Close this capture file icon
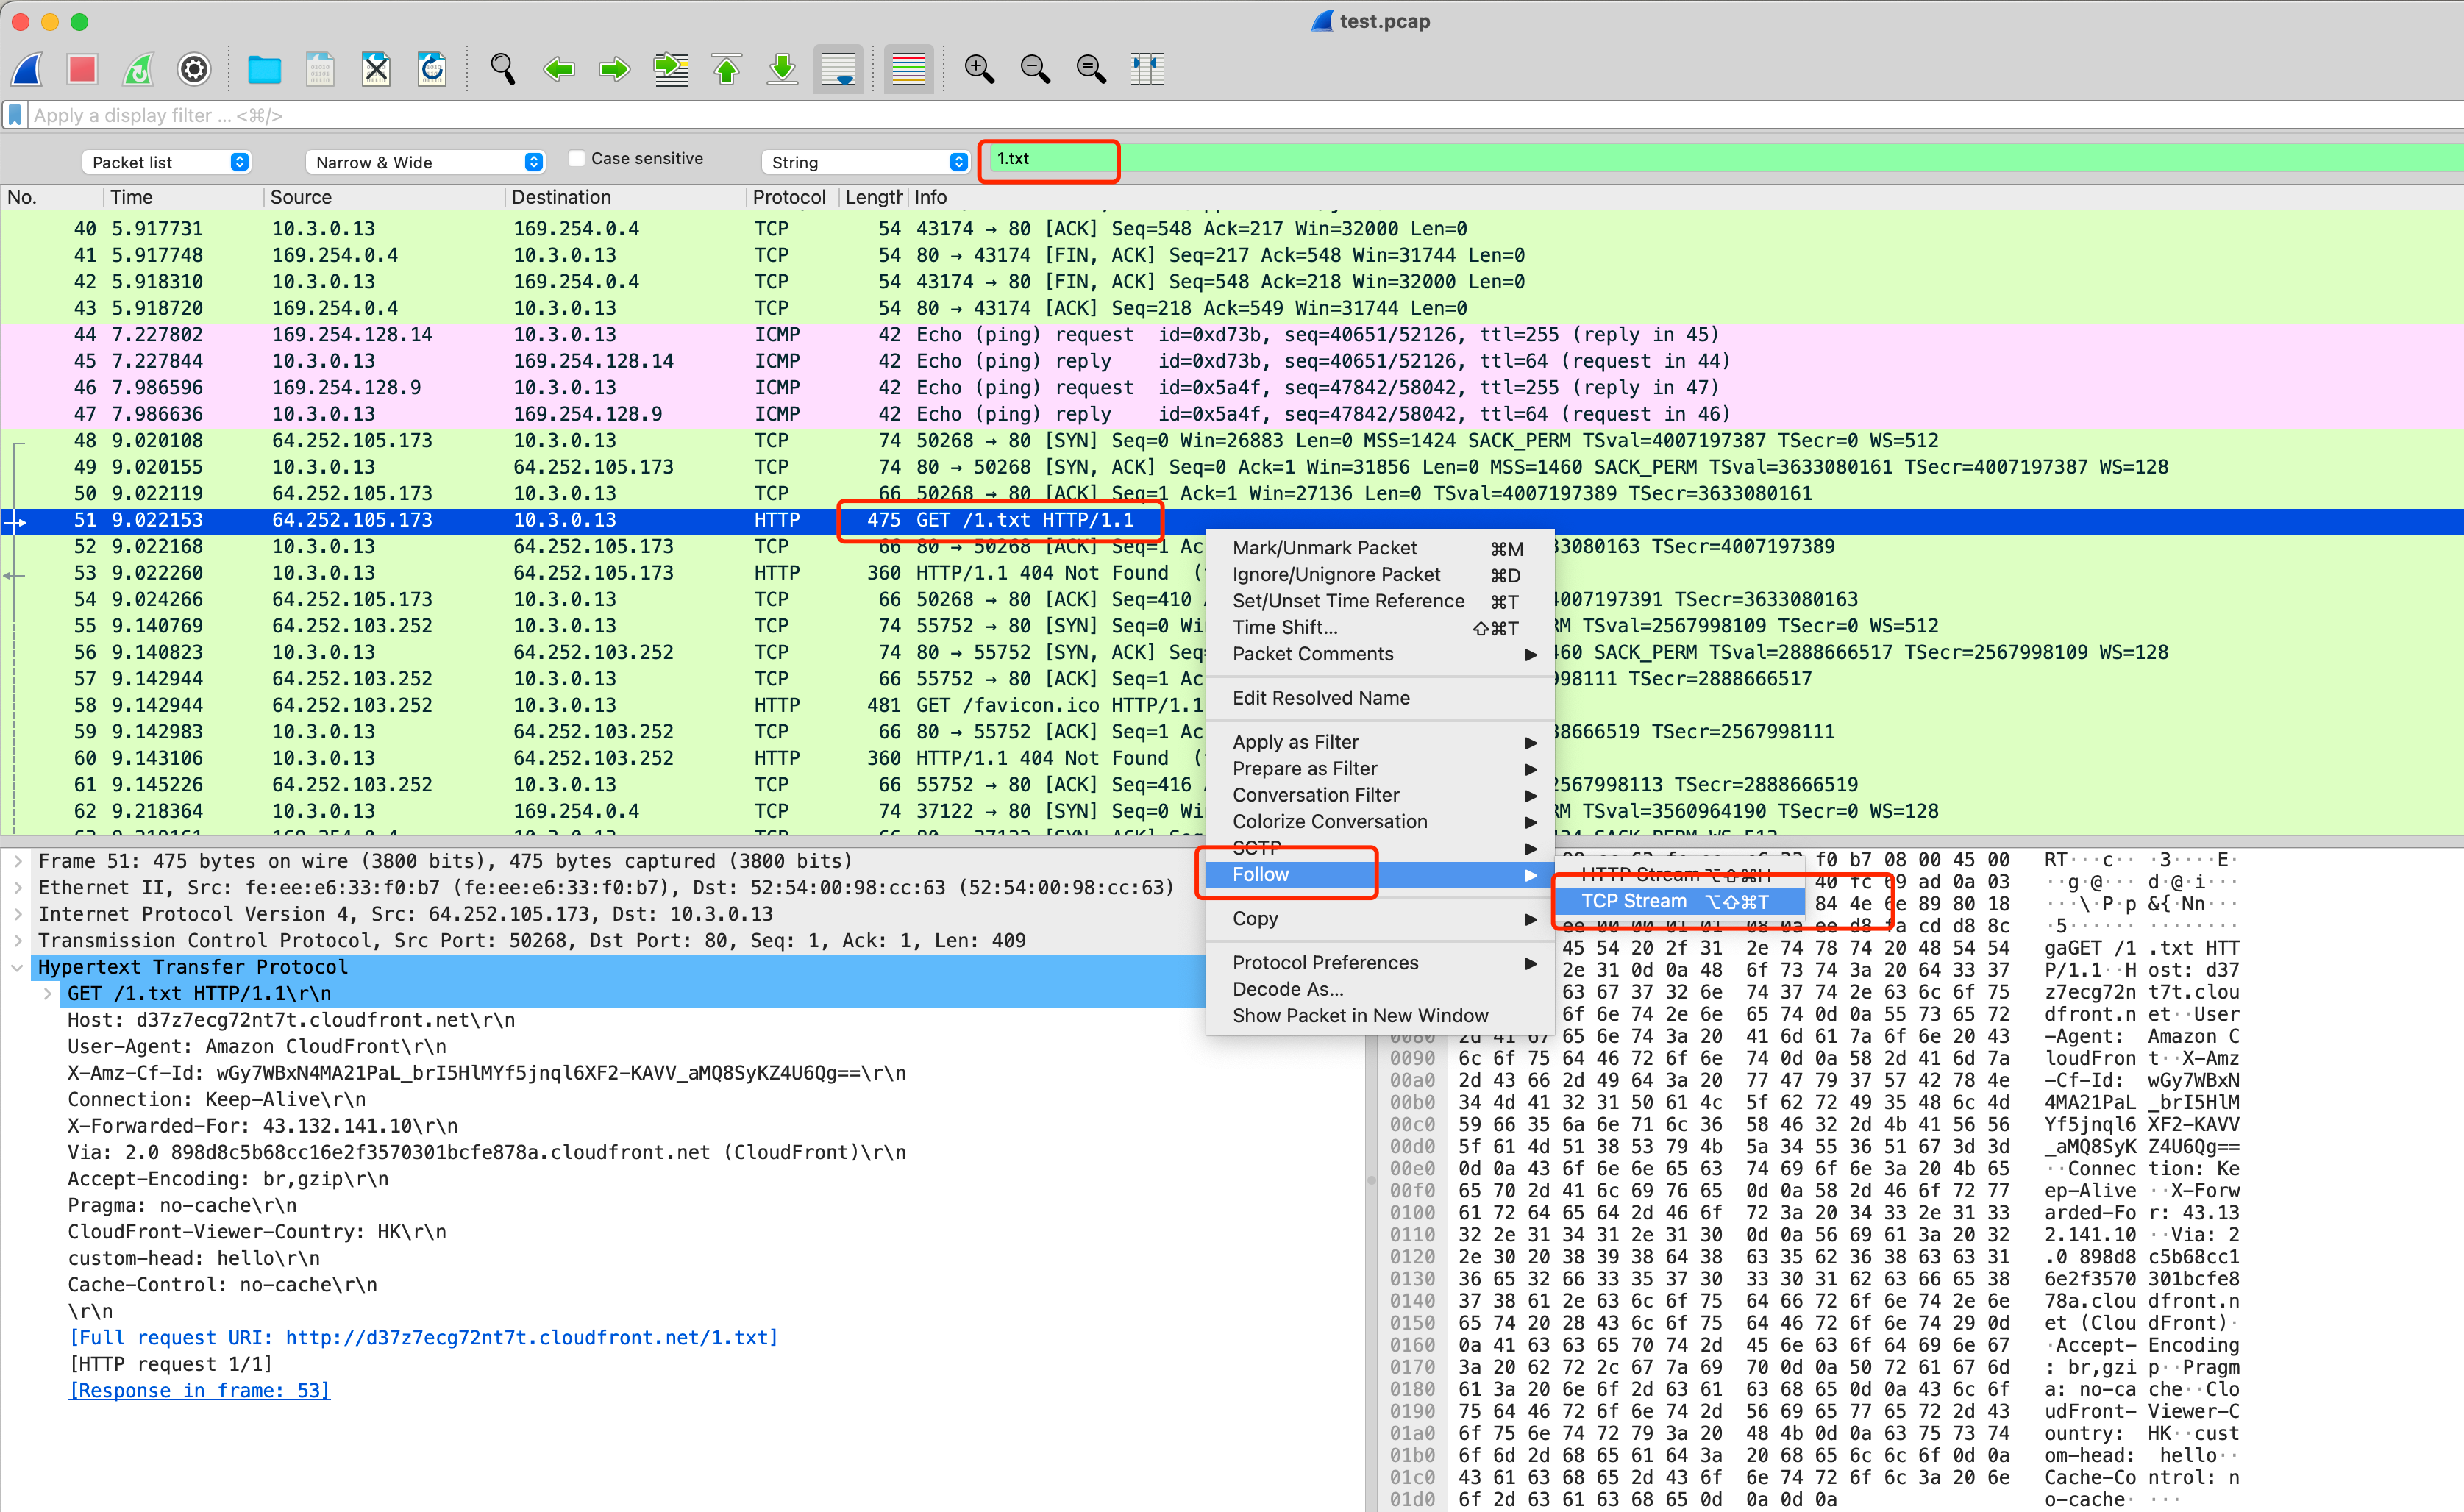The width and height of the screenshot is (2464, 1512). [376, 69]
